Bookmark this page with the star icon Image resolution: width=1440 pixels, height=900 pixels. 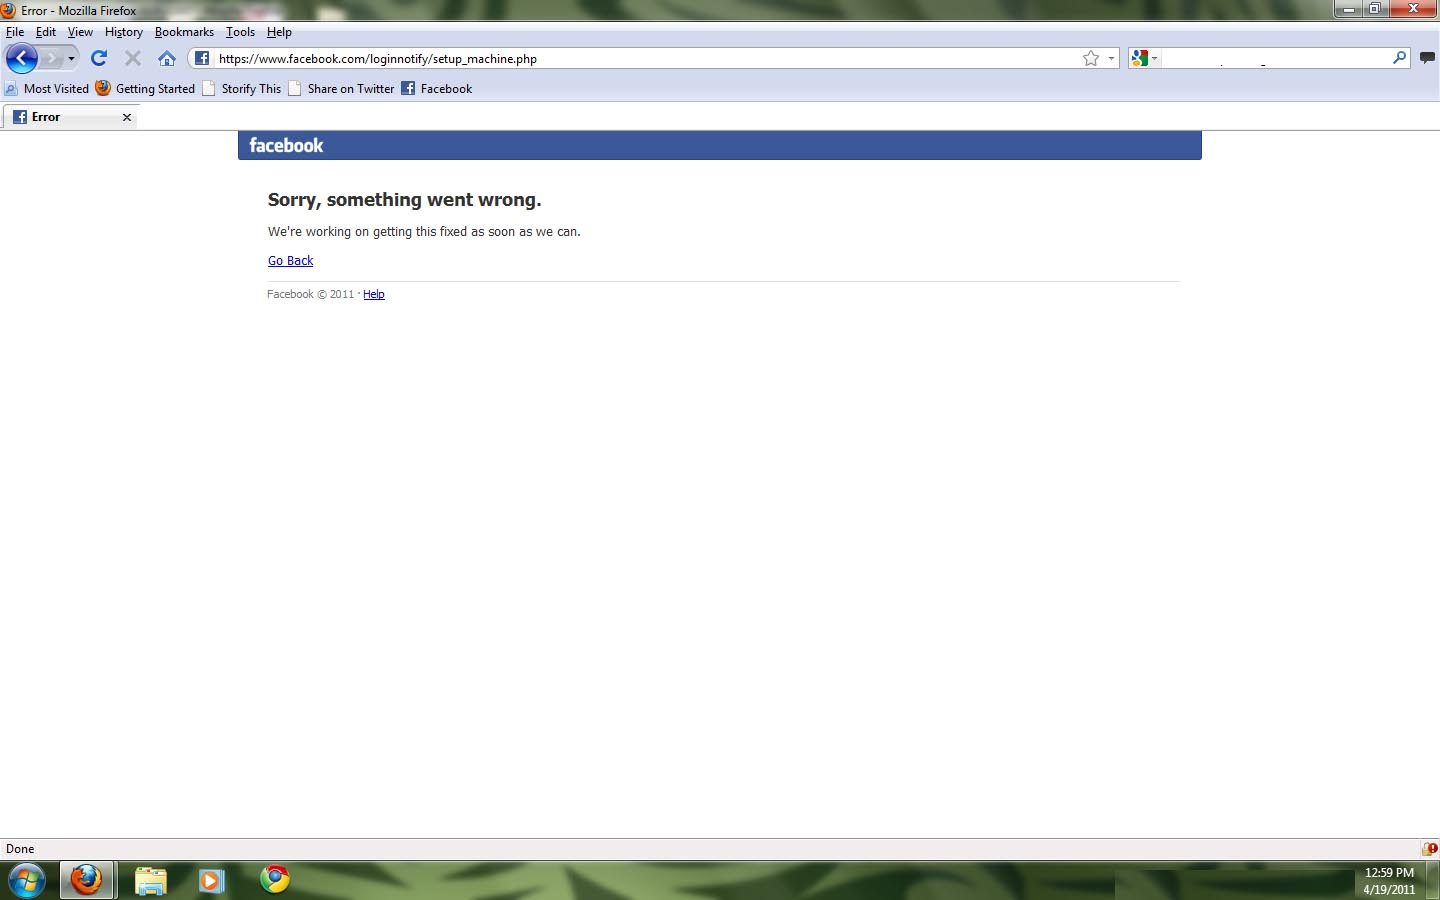click(x=1091, y=58)
